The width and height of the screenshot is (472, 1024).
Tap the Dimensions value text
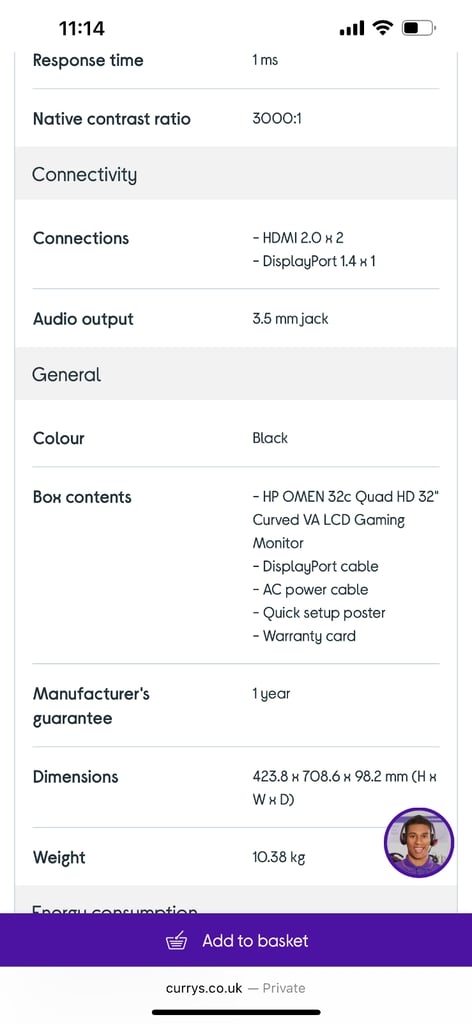pos(345,788)
